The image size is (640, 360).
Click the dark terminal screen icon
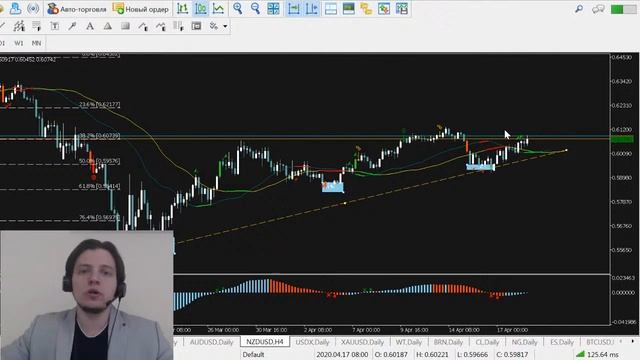[349, 9]
